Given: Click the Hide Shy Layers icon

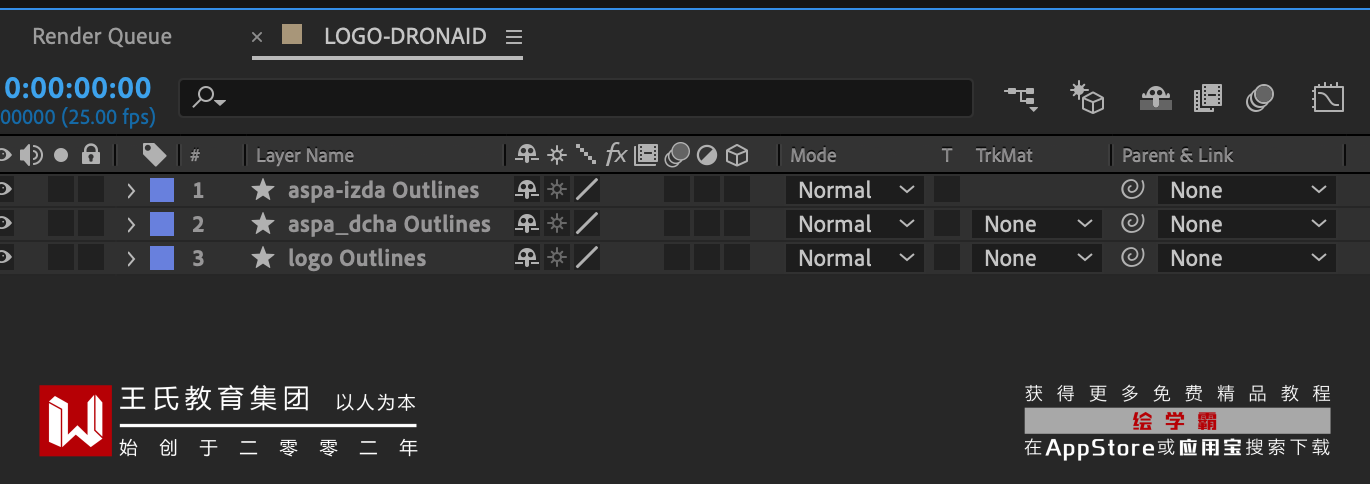Looking at the screenshot, I should [x=1156, y=97].
